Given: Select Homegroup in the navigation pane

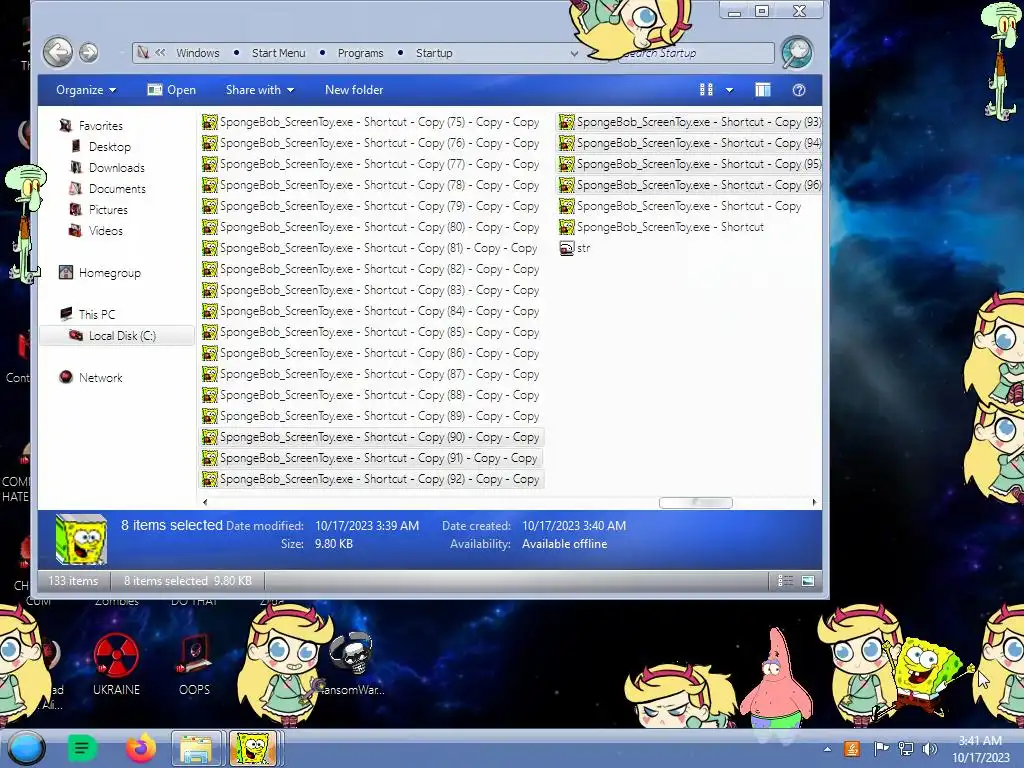Looking at the screenshot, I should (x=100, y=272).
